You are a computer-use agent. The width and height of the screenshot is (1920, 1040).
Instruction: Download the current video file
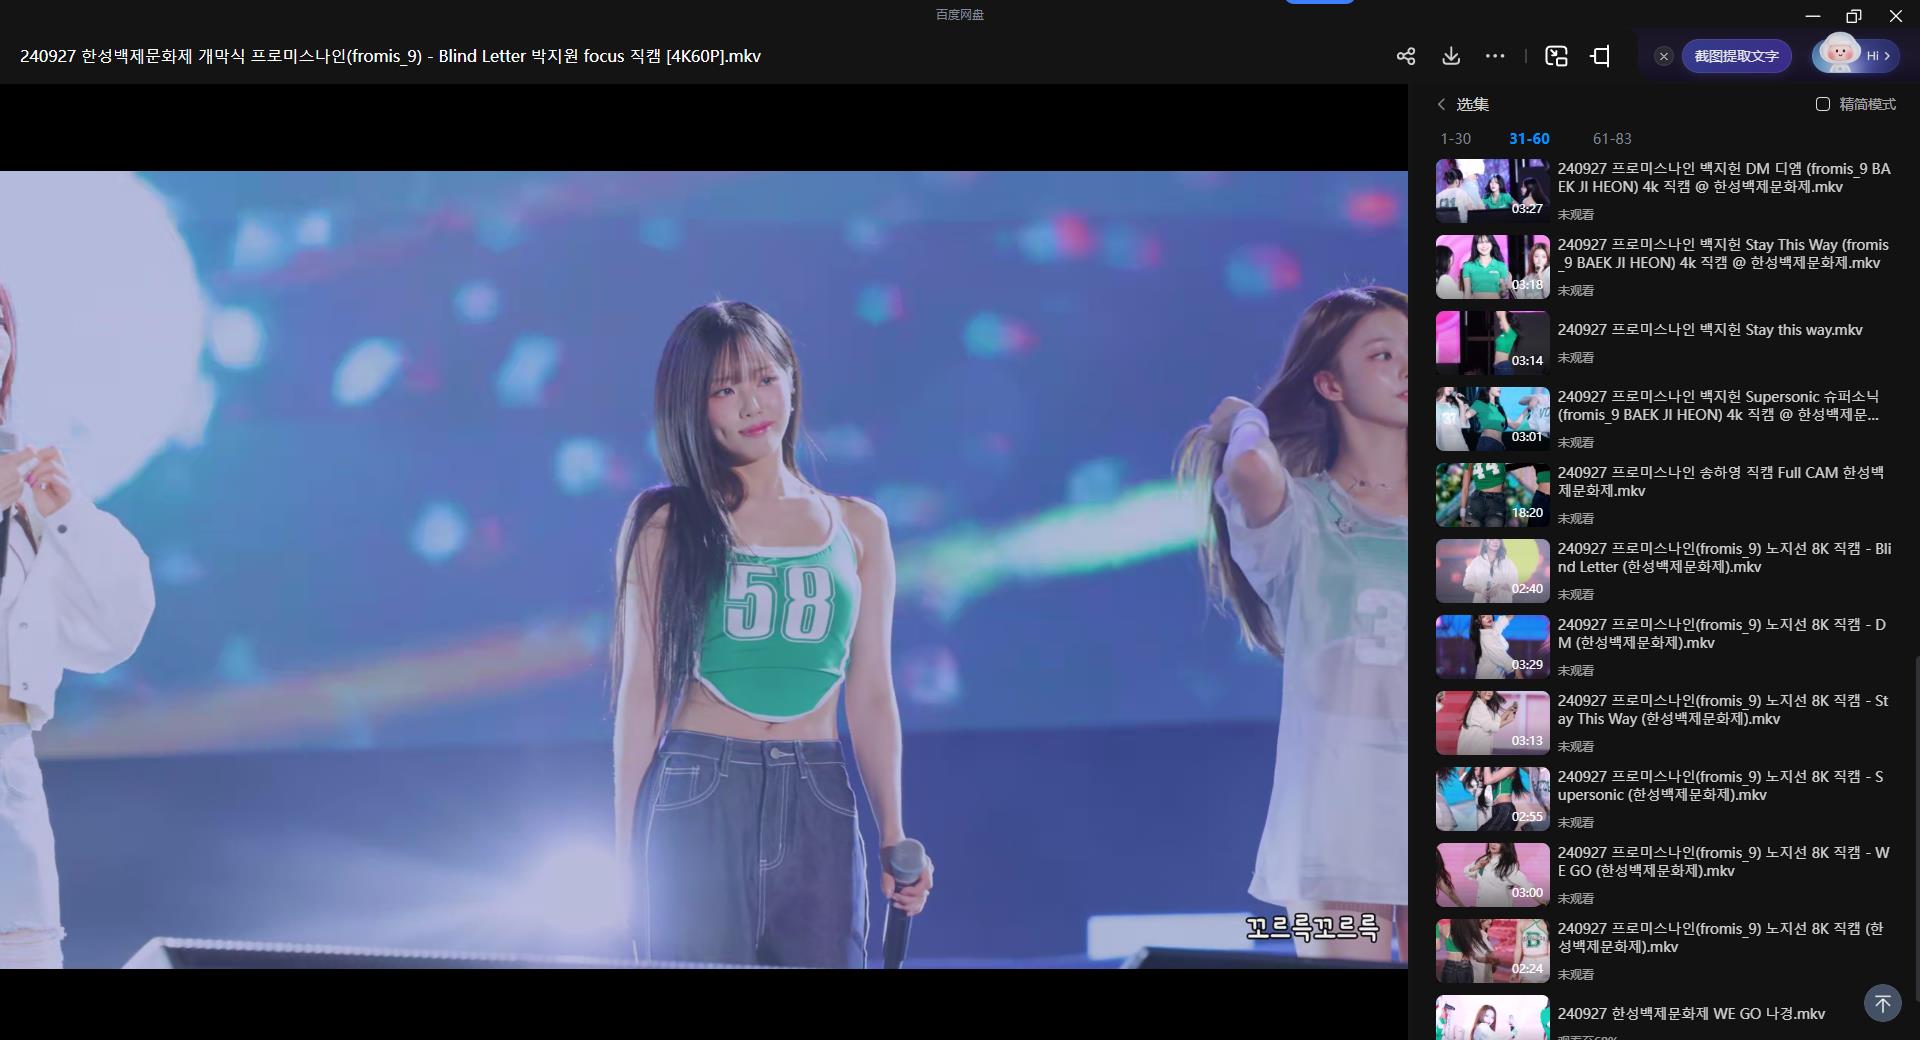pyautogui.click(x=1451, y=56)
